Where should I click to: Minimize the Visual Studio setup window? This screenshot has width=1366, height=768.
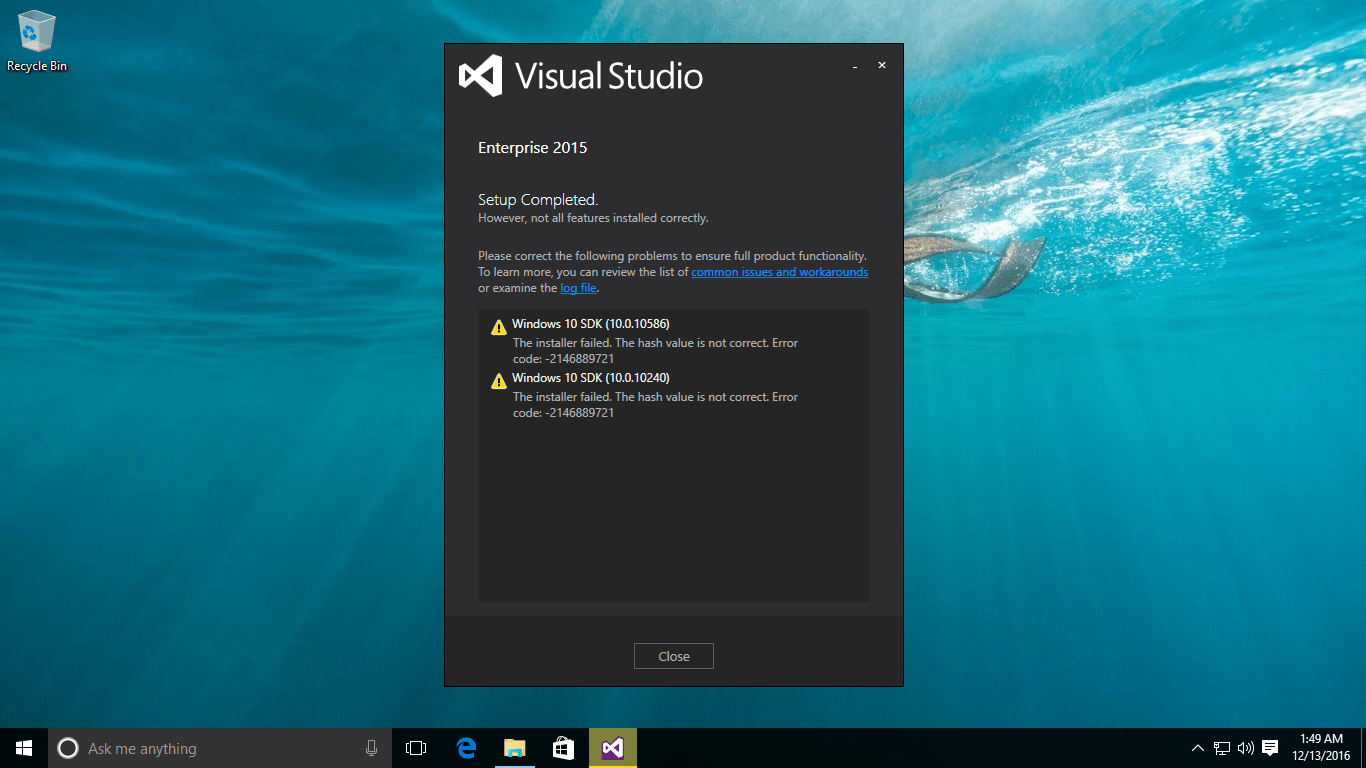tap(855, 66)
